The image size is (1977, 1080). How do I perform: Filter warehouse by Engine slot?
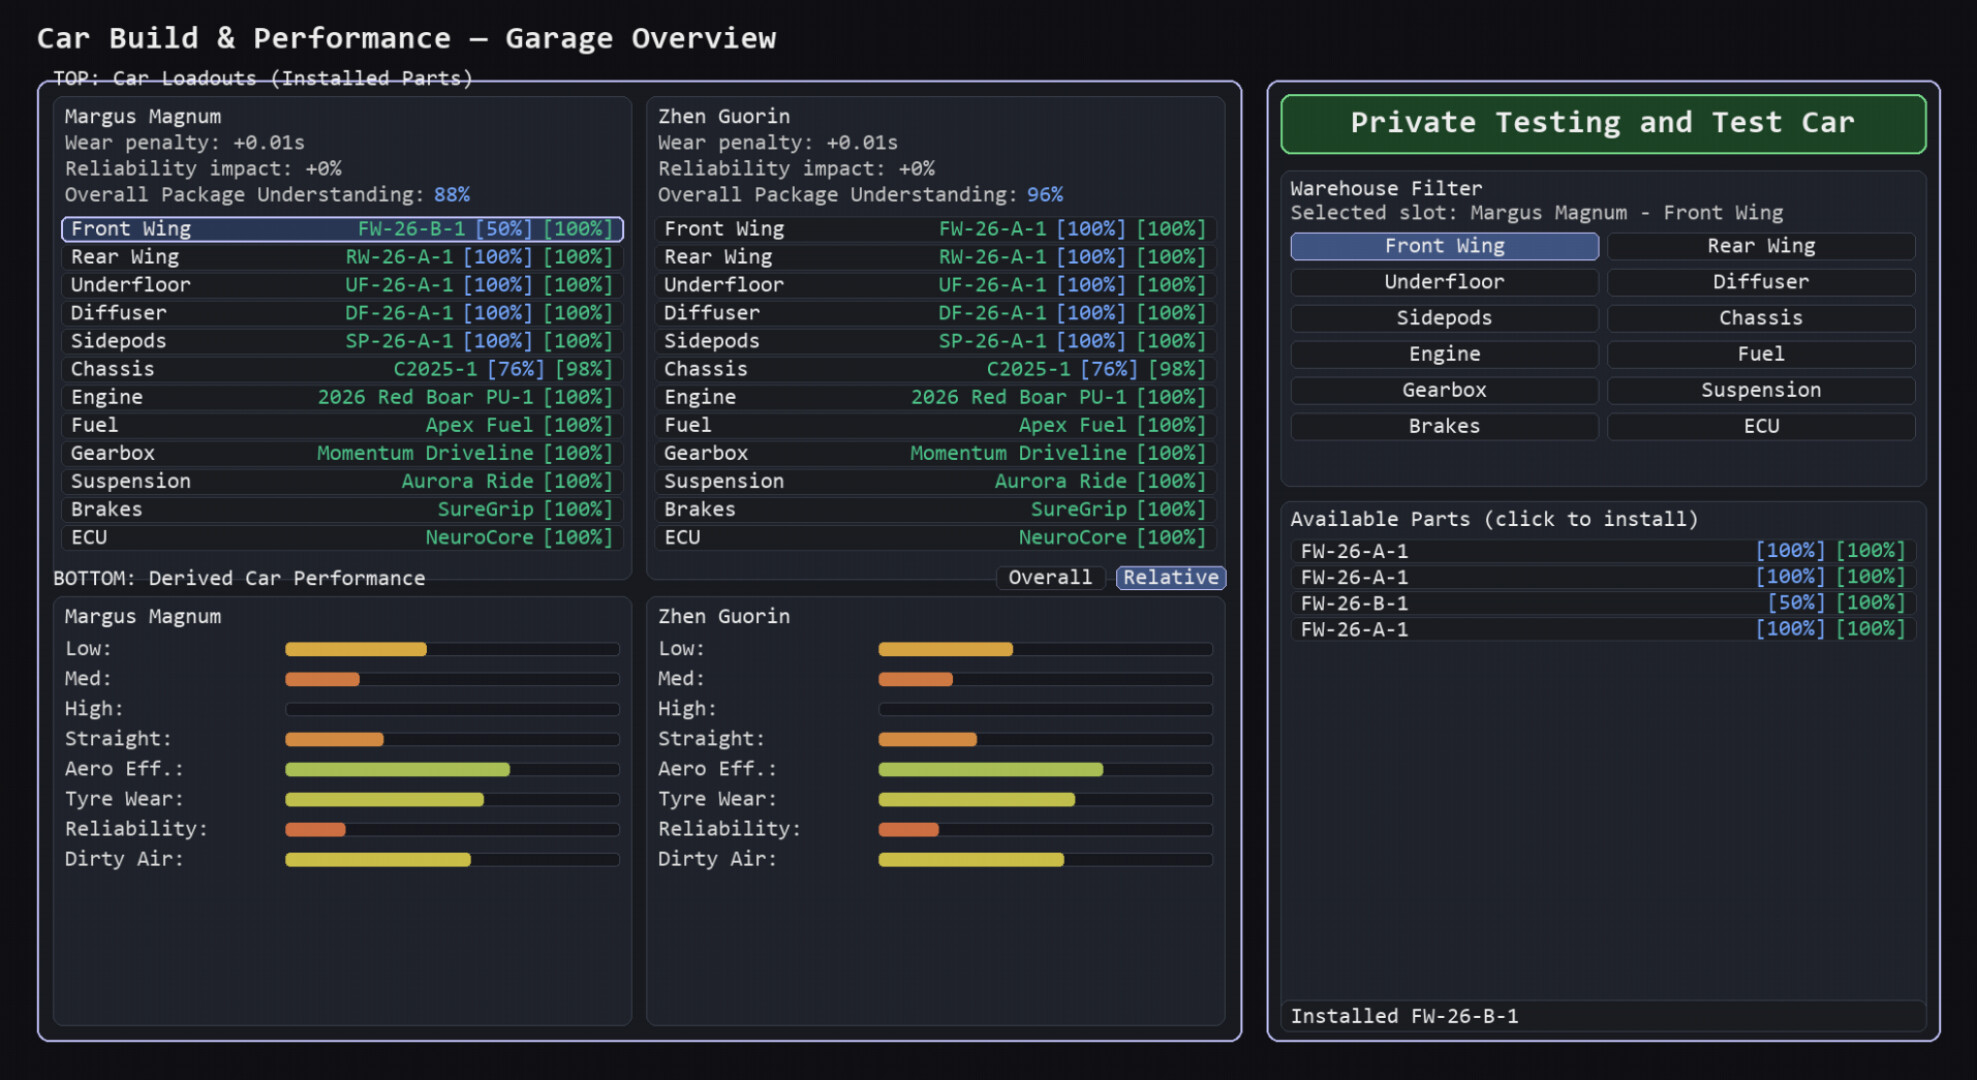(1443, 353)
